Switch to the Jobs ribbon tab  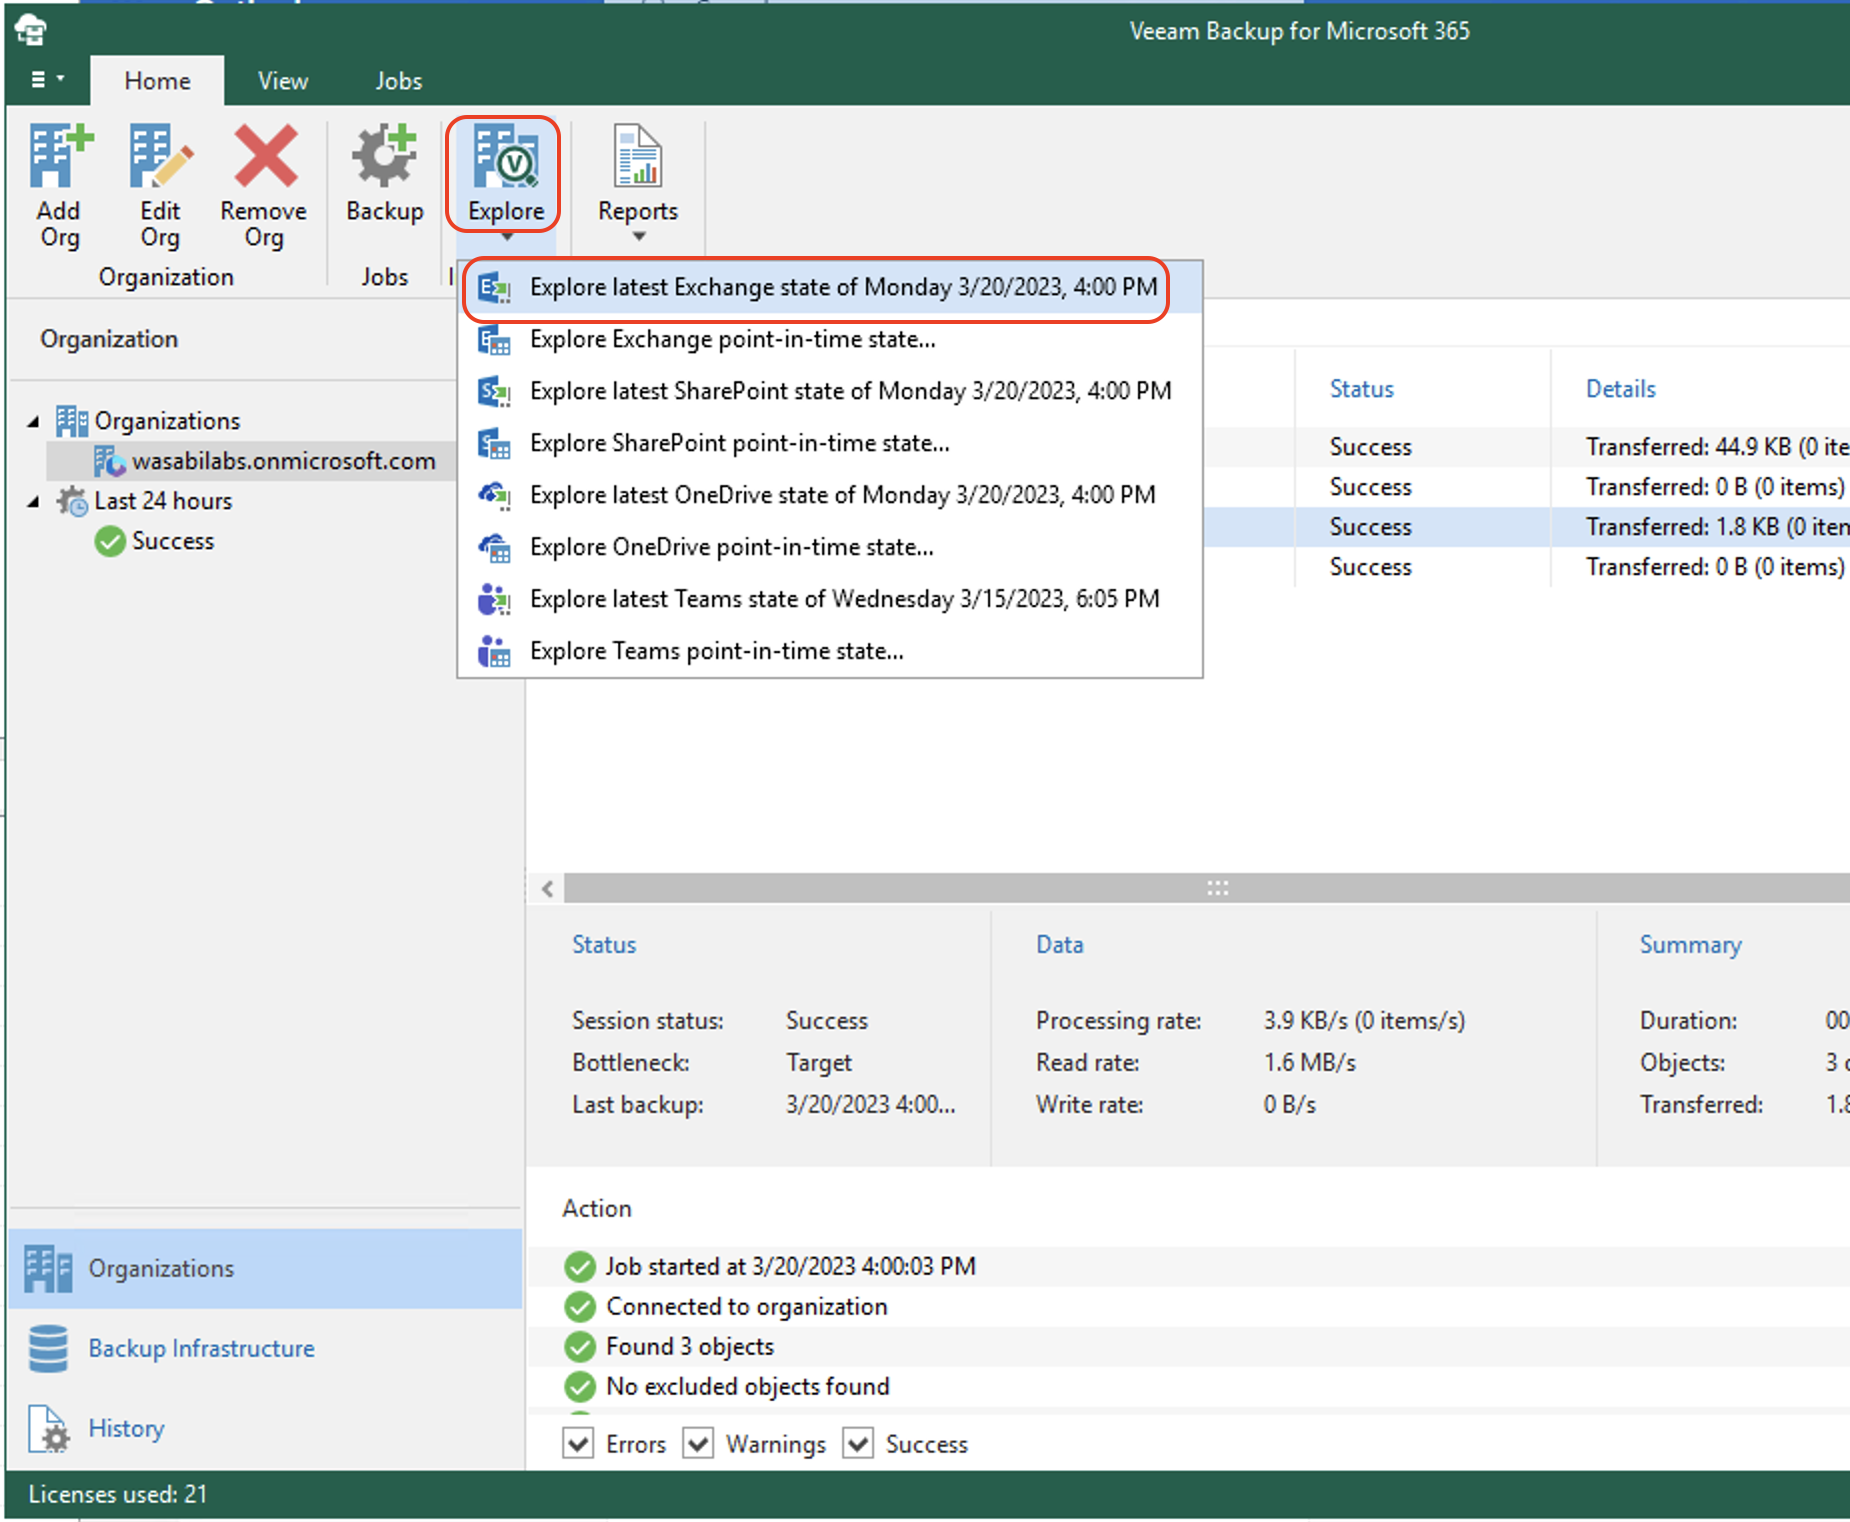coord(399,80)
